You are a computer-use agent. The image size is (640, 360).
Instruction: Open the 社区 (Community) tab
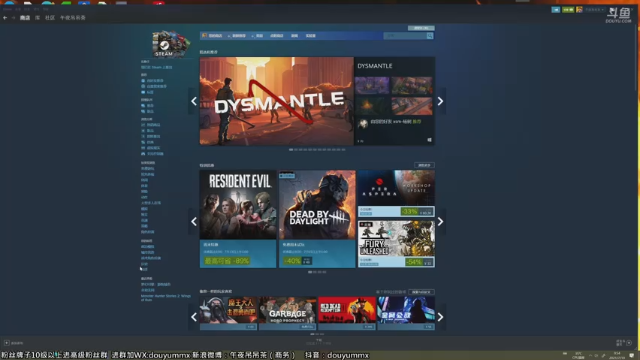[50, 18]
